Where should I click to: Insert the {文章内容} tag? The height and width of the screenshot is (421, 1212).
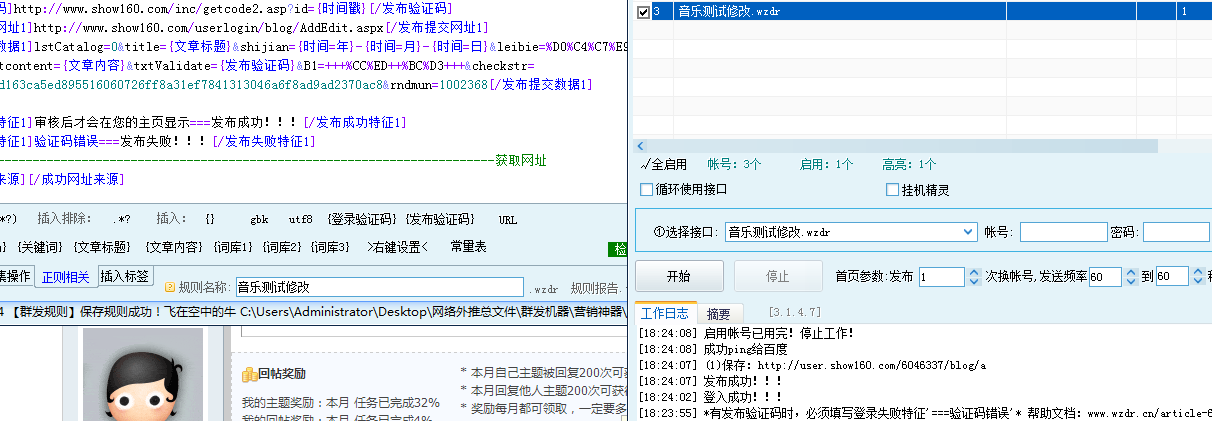[174, 246]
